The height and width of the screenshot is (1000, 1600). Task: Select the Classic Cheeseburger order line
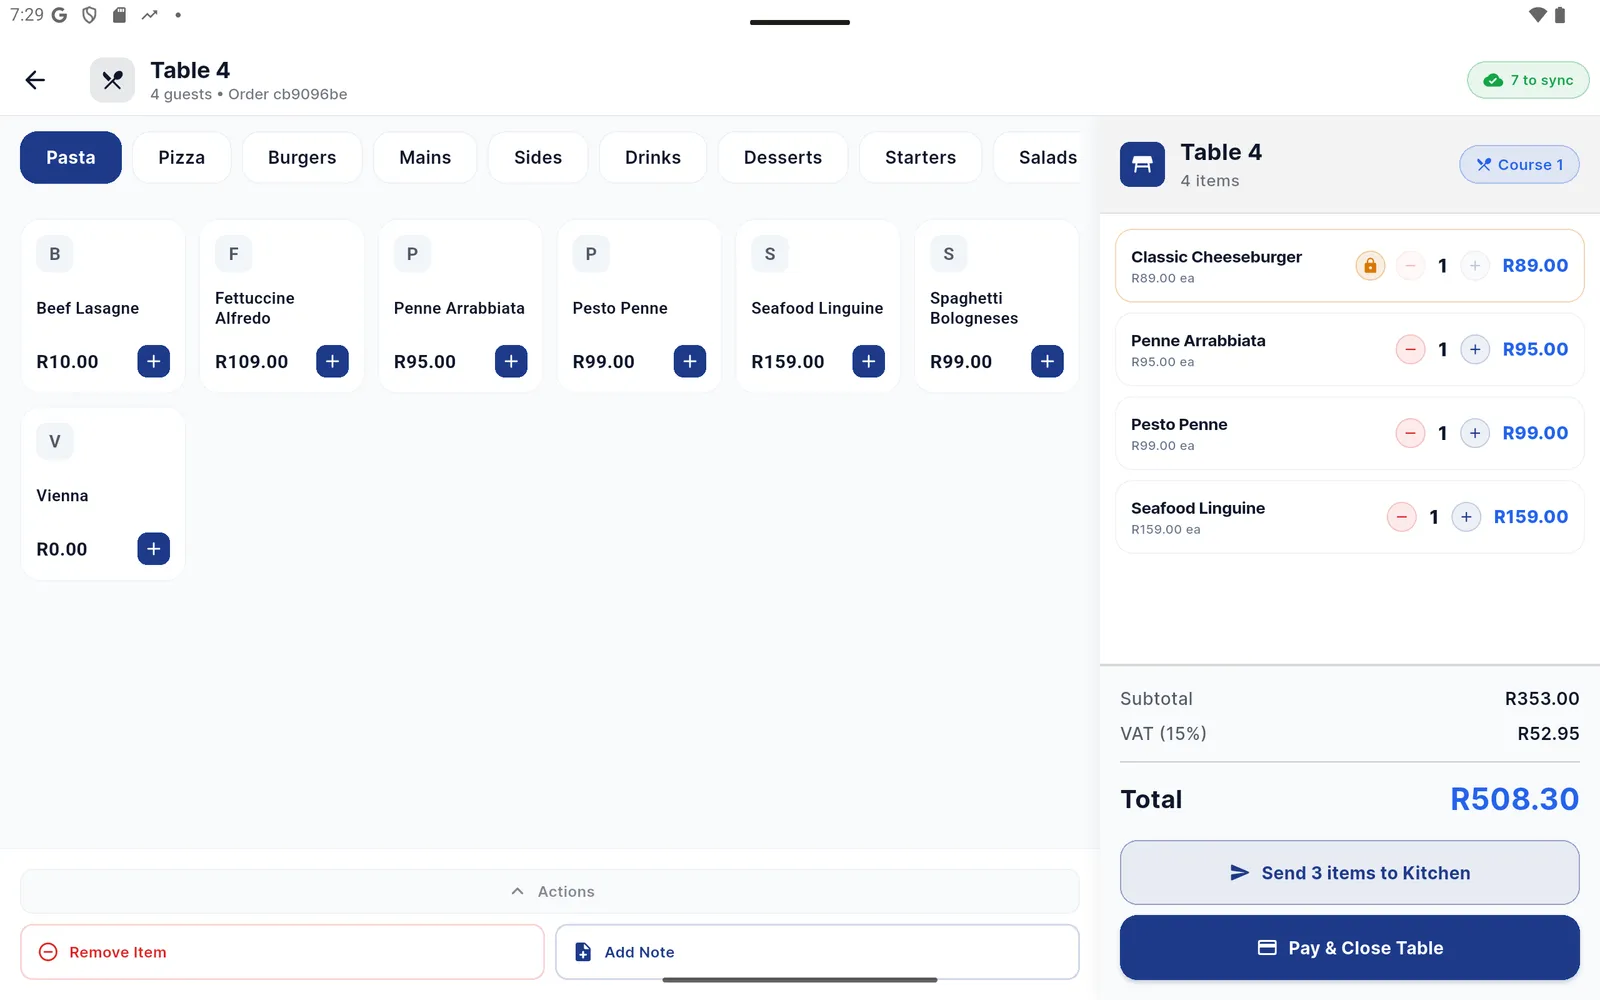click(1350, 266)
